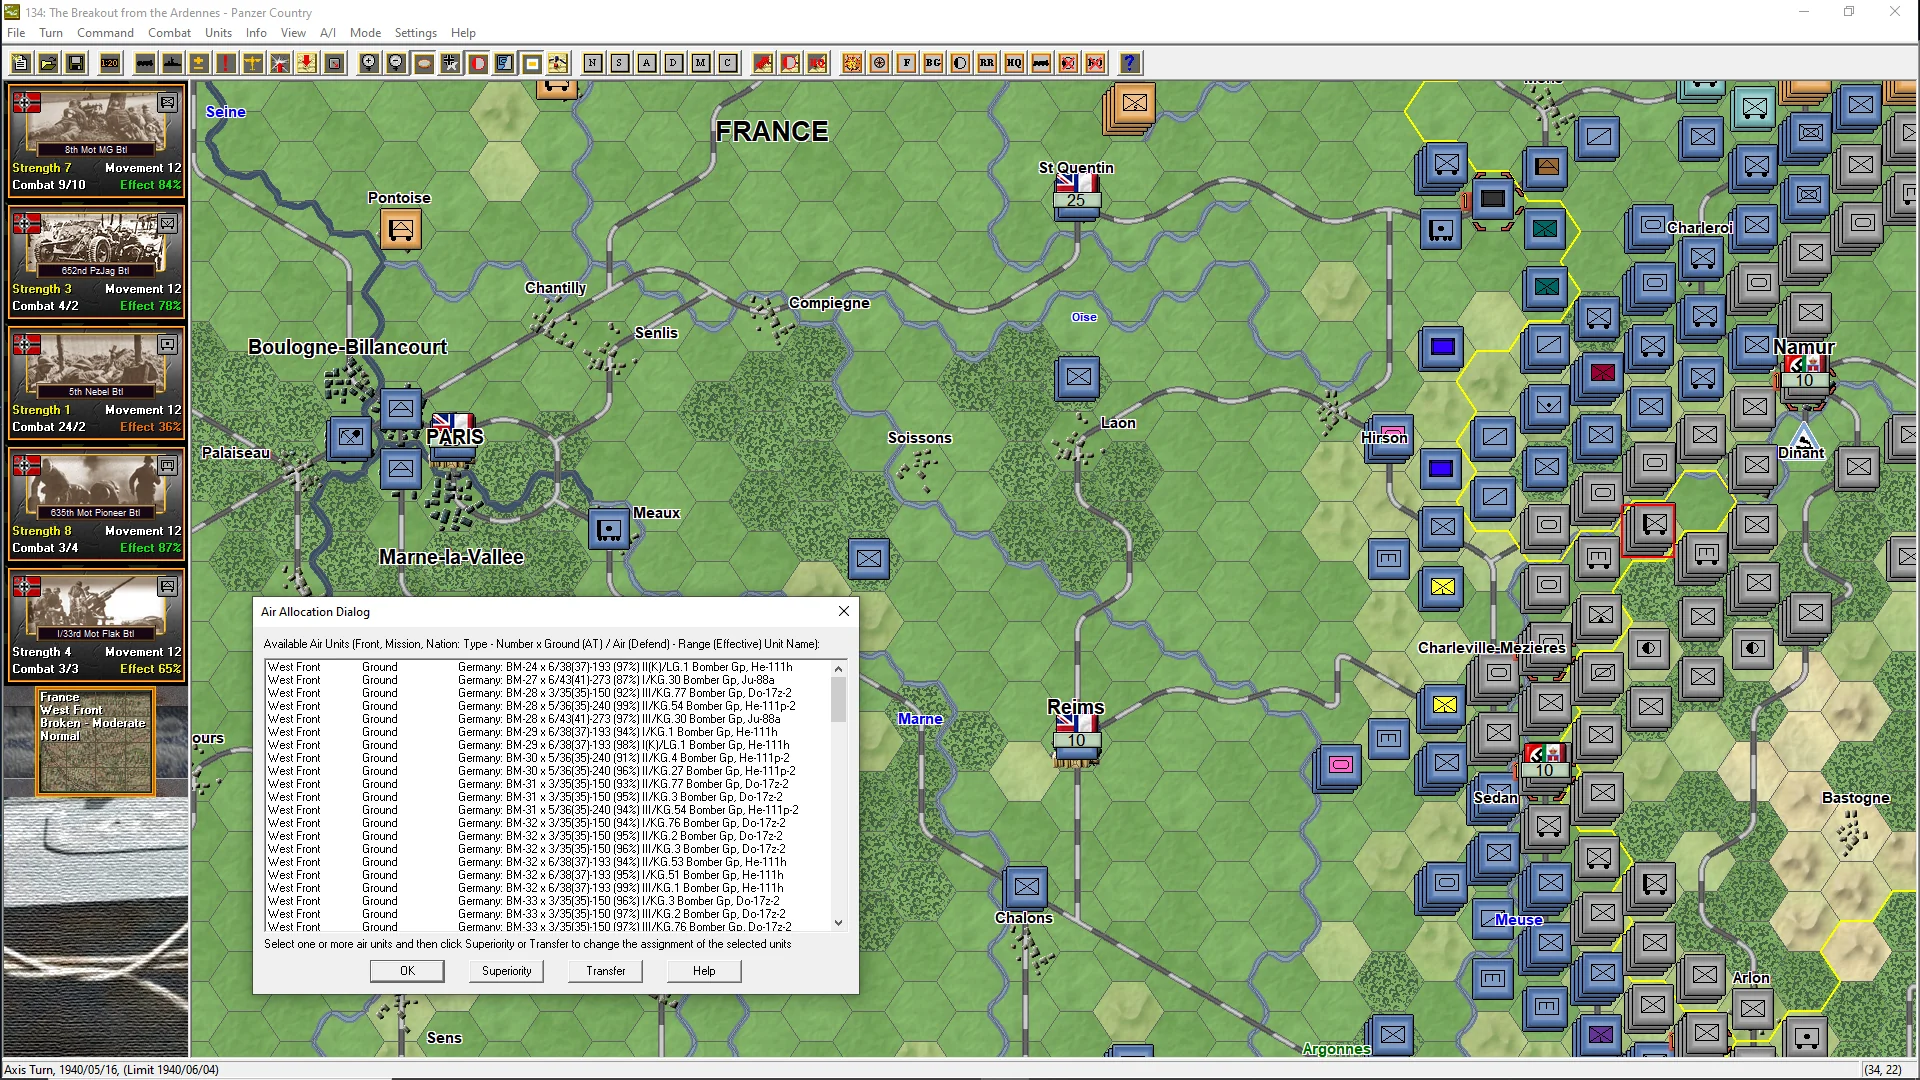The height and width of the screenshot is (1080, 1920).
Task: Click the red down-arrow map icon
Action: coord(307,63)
